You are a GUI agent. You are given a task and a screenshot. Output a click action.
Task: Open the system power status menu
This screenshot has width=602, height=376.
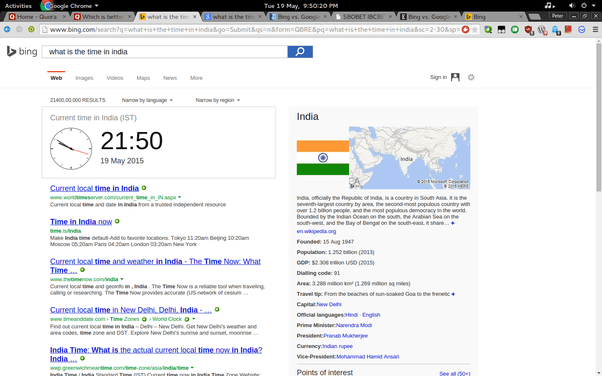[589, 5]
